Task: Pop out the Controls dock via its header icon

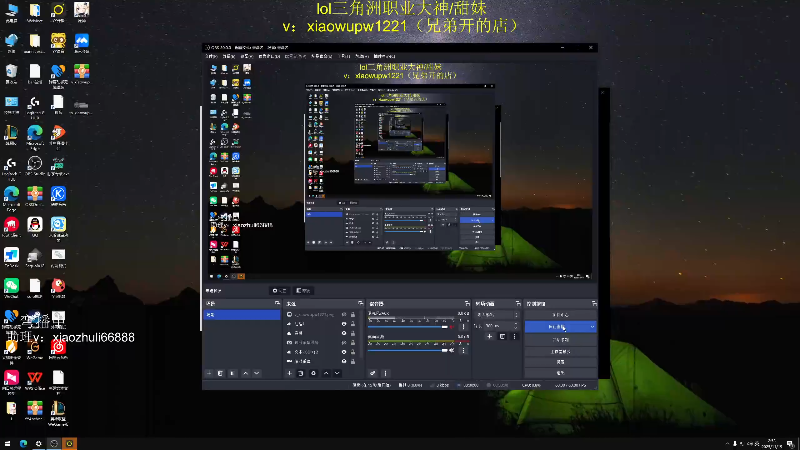Action: point(594,304)
